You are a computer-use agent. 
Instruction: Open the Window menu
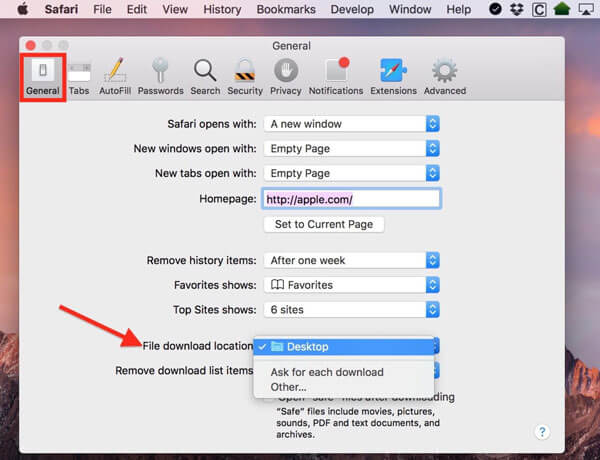[410, 9]
